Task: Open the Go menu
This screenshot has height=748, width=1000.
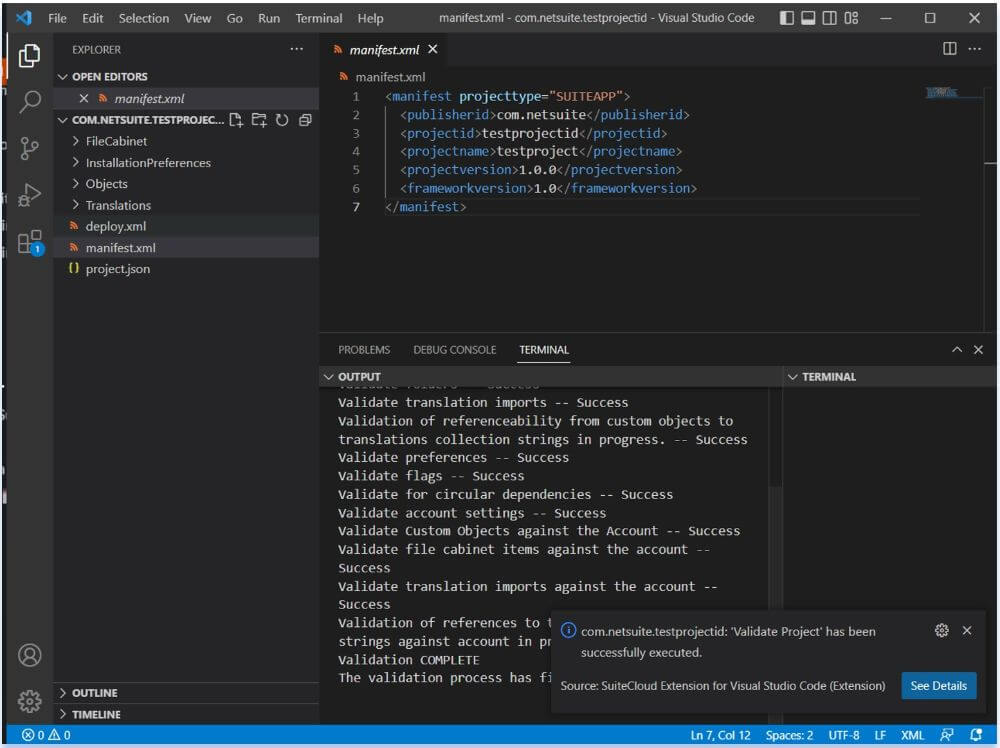Action: coord(234,18)
